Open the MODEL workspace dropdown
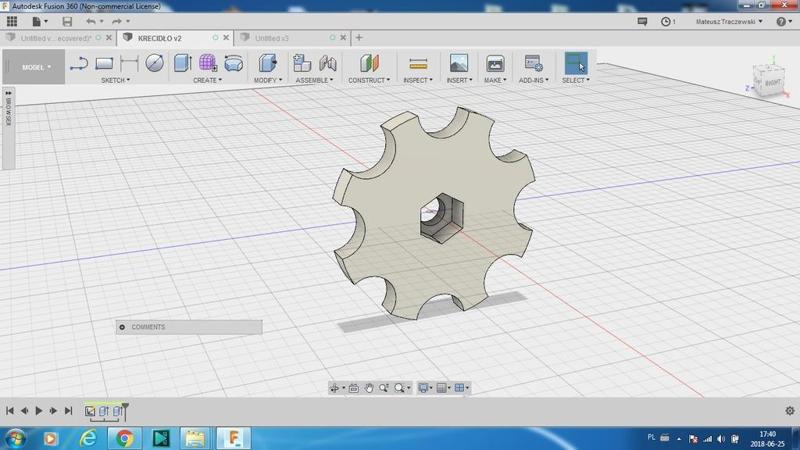Viewport: 800px width, 450px height. click(36, 67)
